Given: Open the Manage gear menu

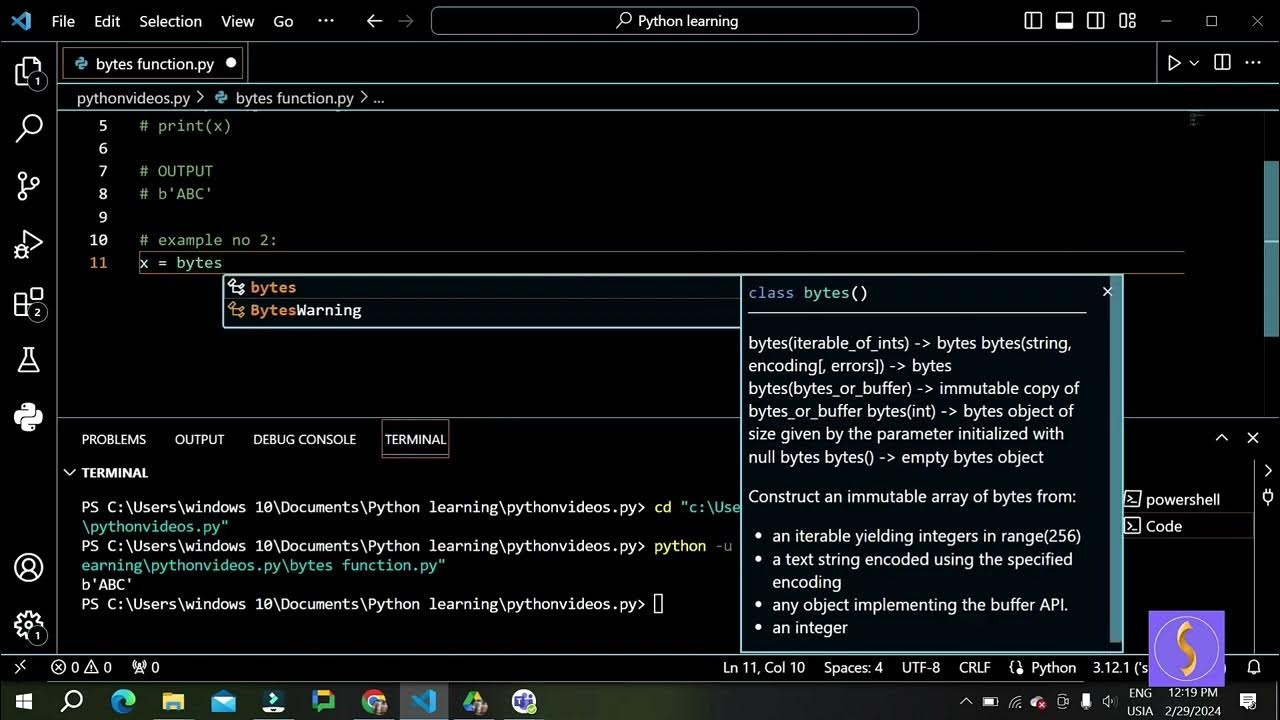Looking at the screenshot, I should [29, 626].
